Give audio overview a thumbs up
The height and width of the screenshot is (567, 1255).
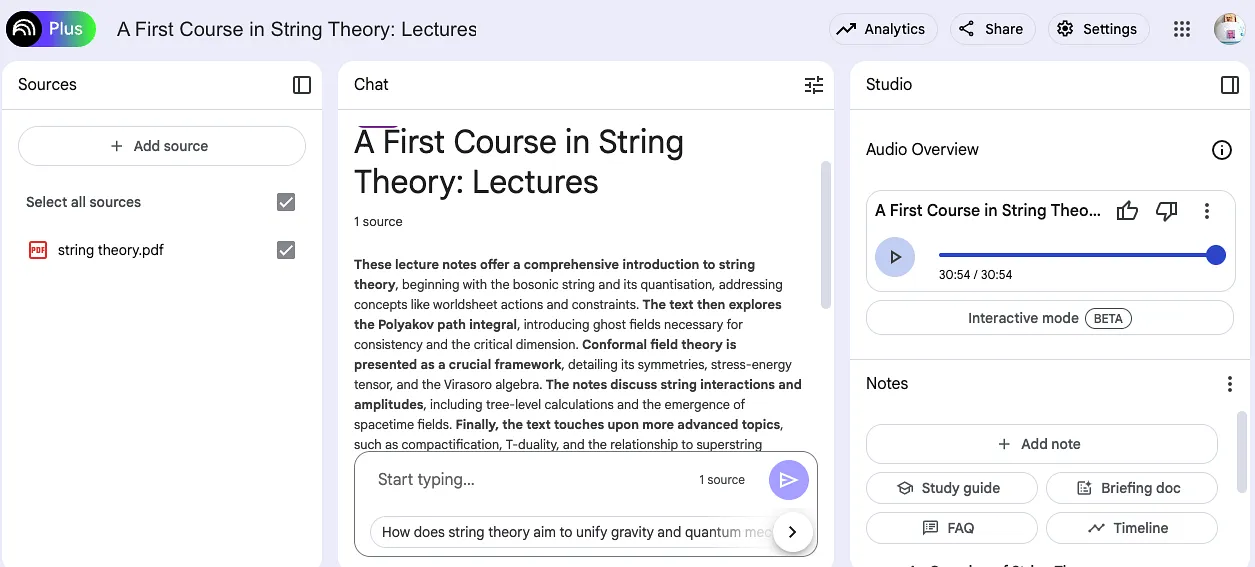[x=1128, y=211]
